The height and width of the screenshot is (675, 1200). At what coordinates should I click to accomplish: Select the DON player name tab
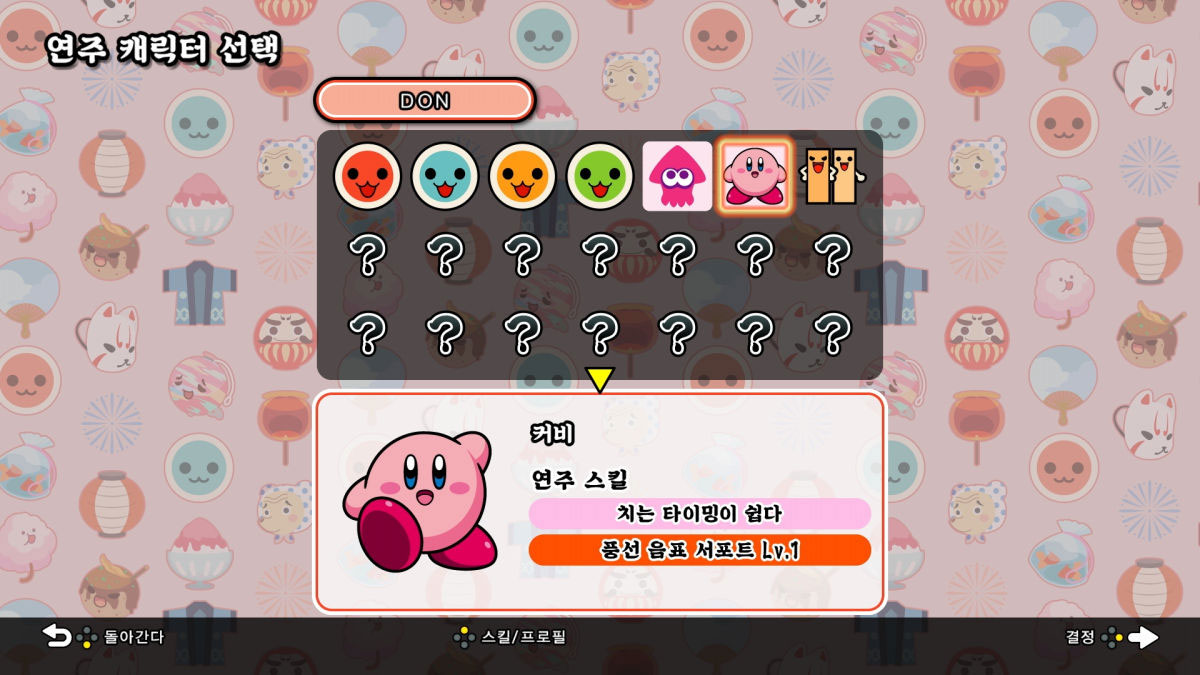pyautogui.click(x=425, y=101)
